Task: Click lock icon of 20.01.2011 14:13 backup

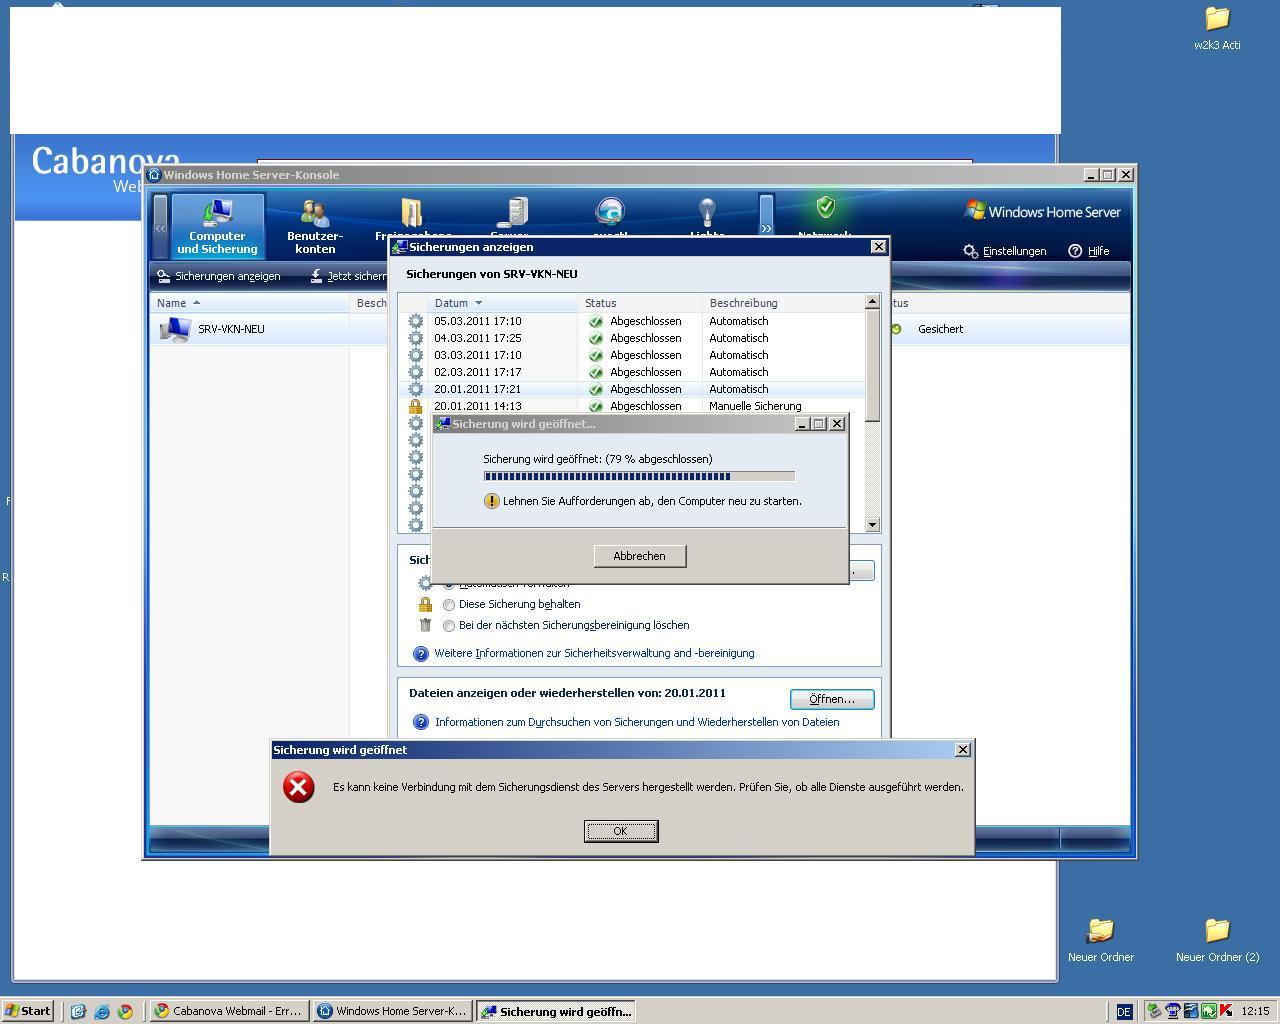Action: click(415, 406)
